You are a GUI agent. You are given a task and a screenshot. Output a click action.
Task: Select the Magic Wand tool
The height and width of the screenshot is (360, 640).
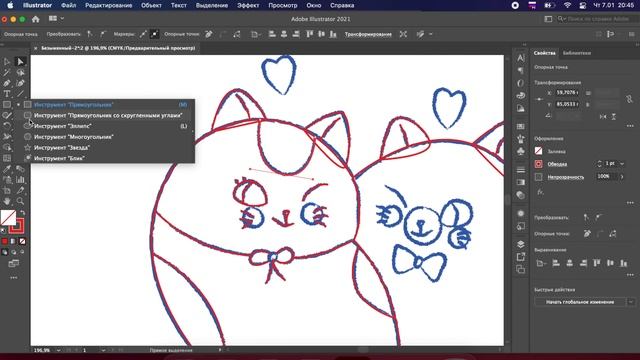pyautogui.click(x=7, y=73)
